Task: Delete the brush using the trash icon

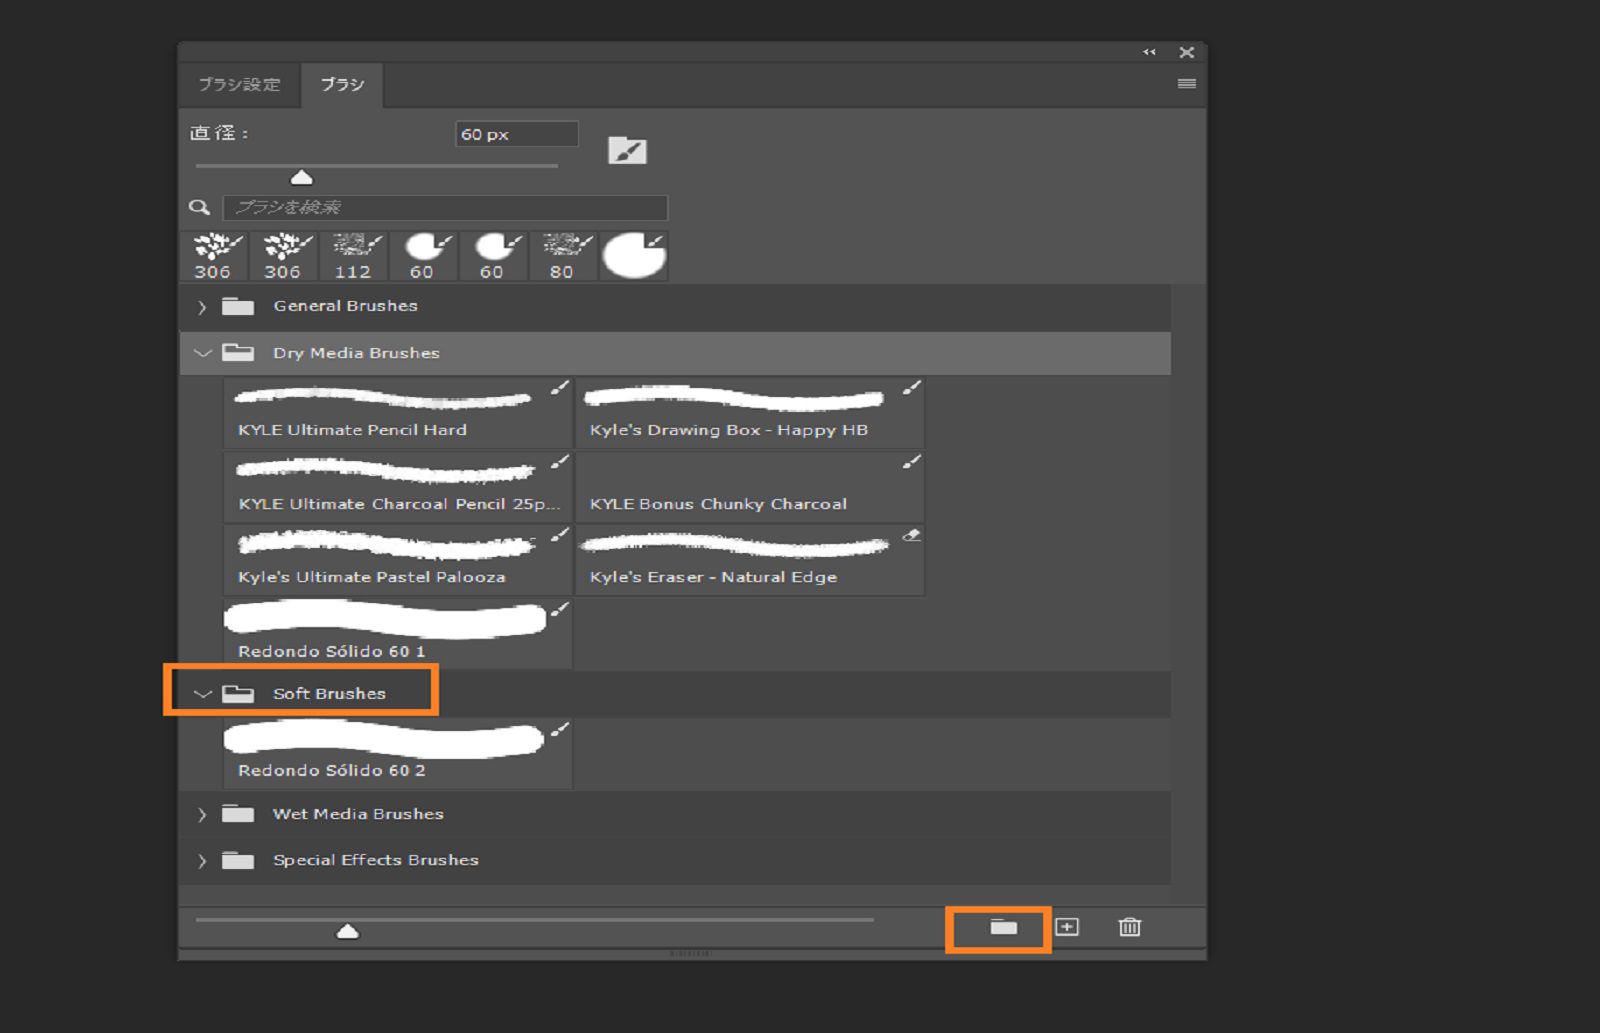Action: [1129, 927]
